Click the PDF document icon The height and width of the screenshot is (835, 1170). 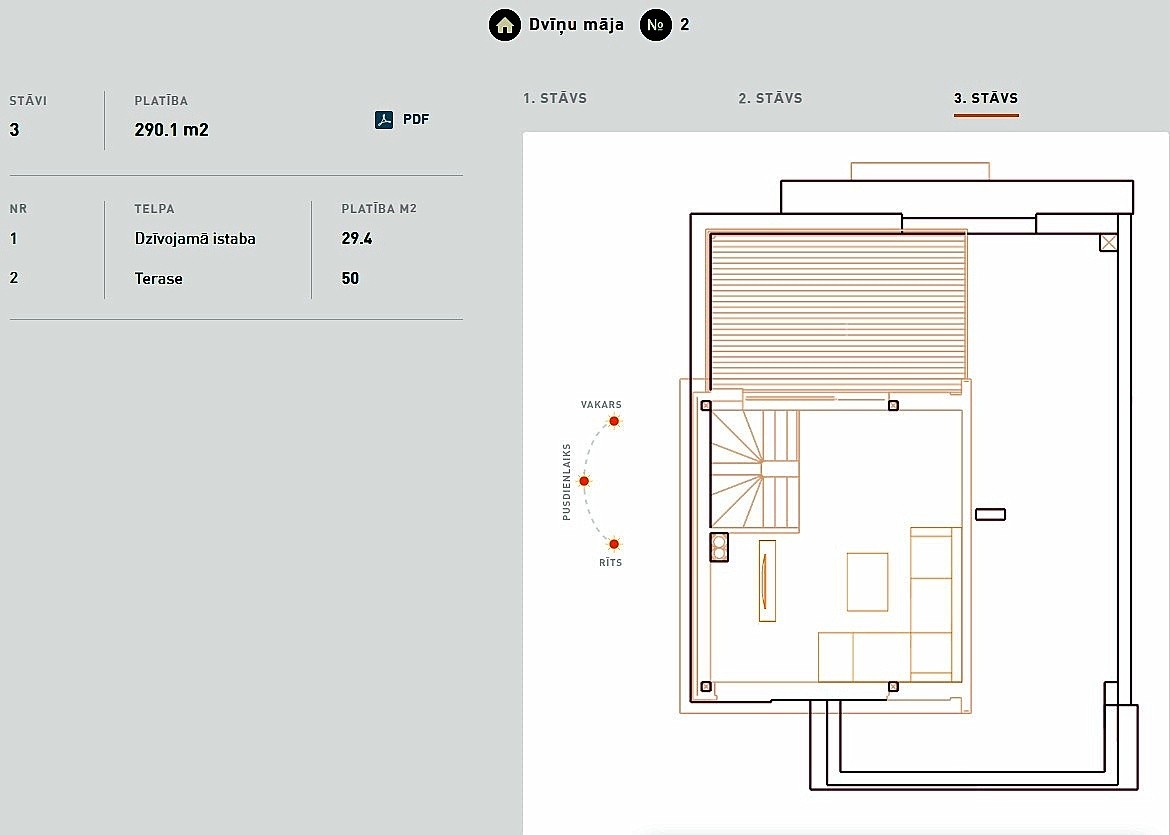pos(384,120)
